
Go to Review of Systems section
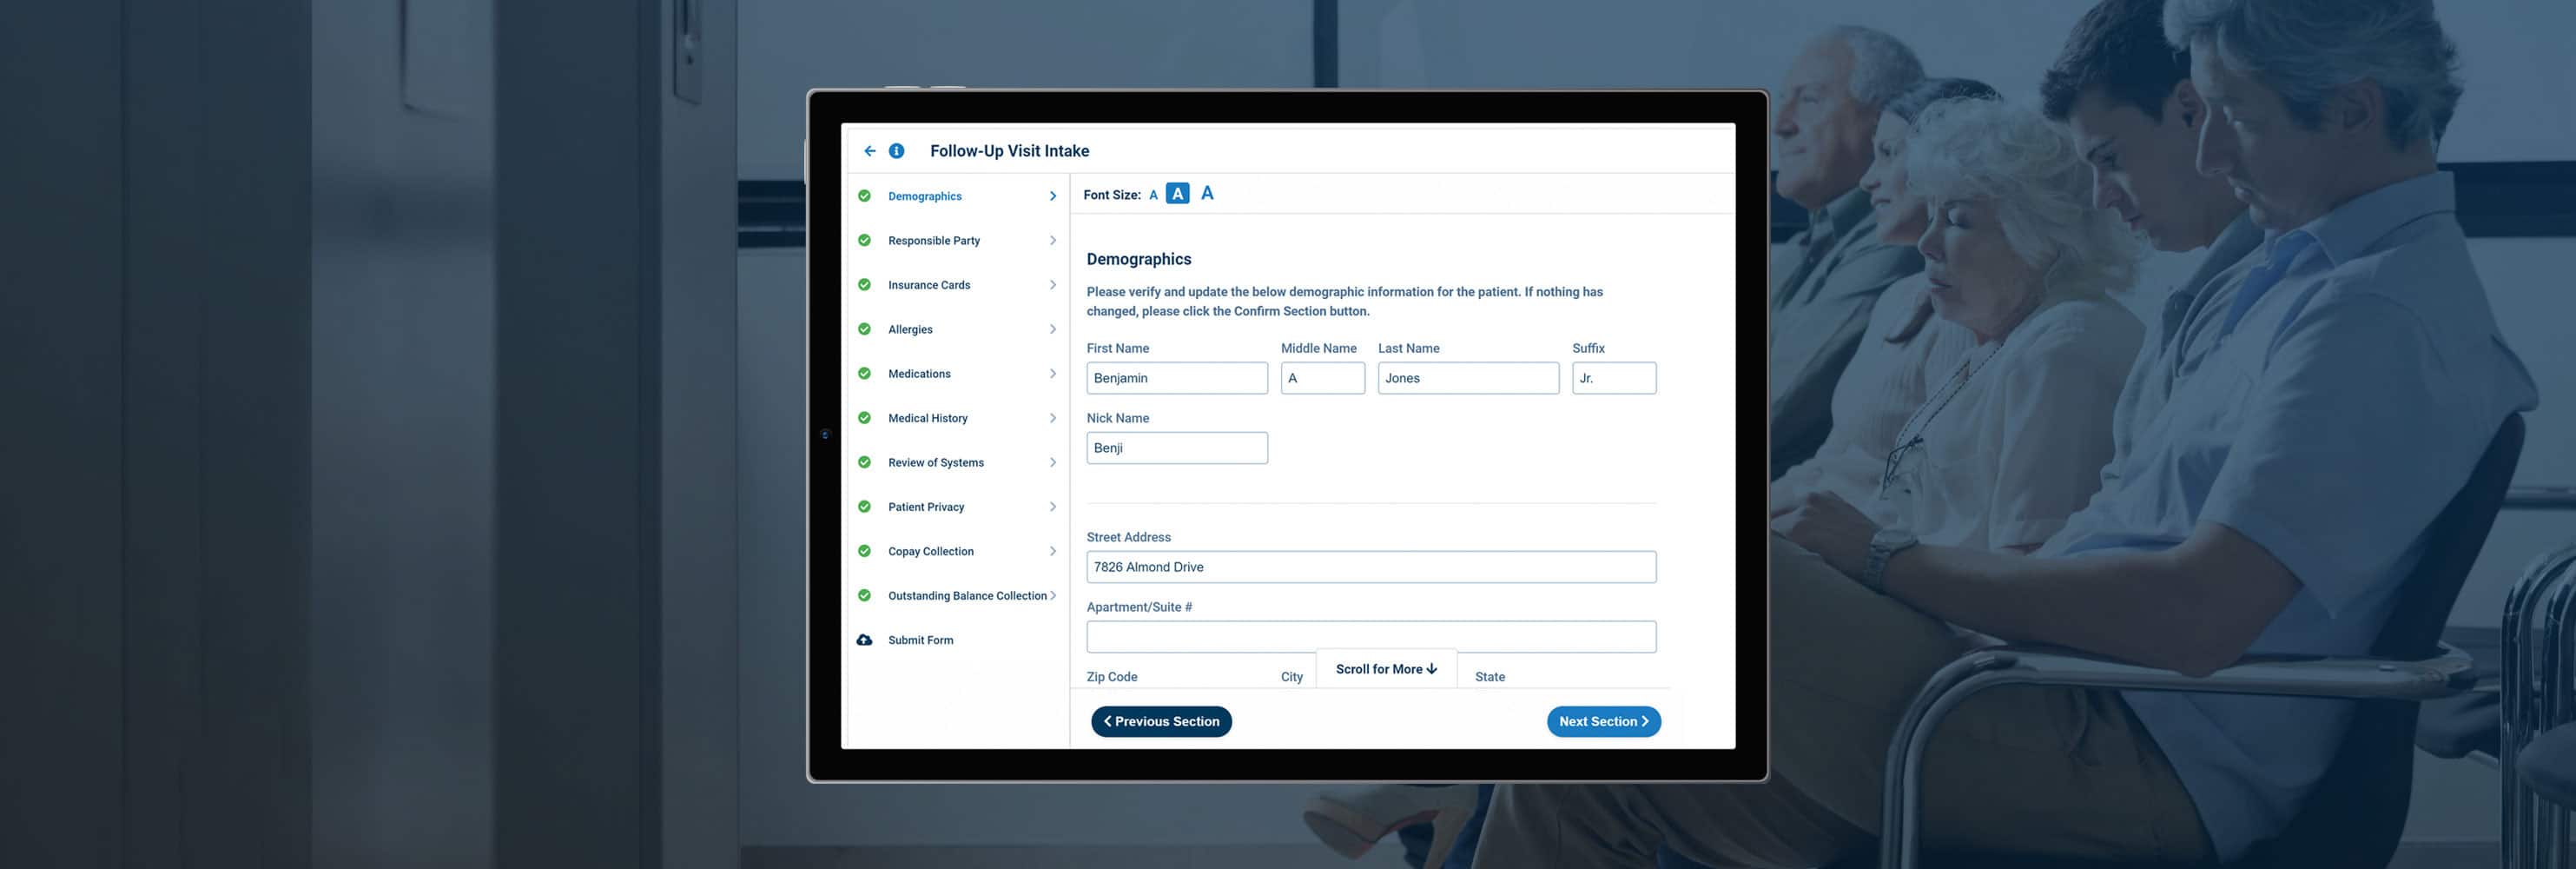pos(935,463)
